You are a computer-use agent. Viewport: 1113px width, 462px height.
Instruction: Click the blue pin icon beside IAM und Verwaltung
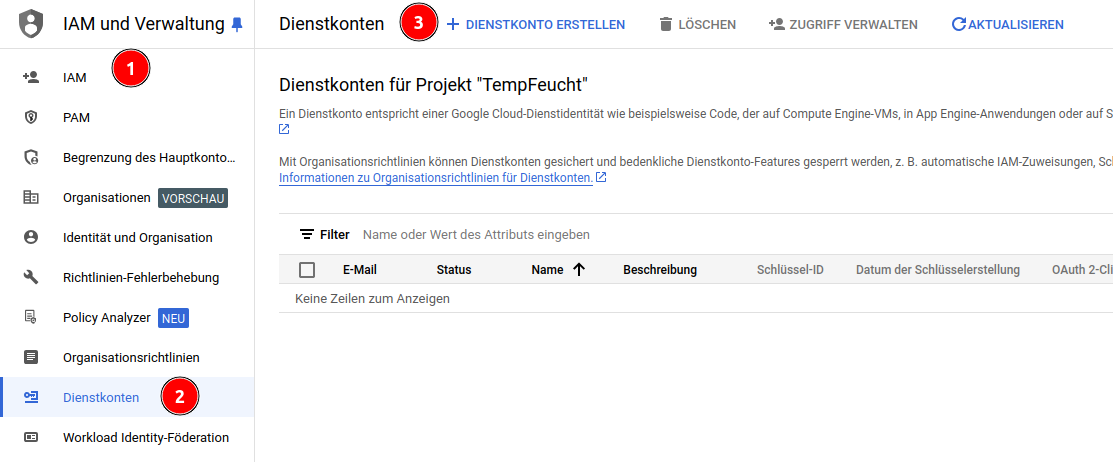(x=236, y=24)
